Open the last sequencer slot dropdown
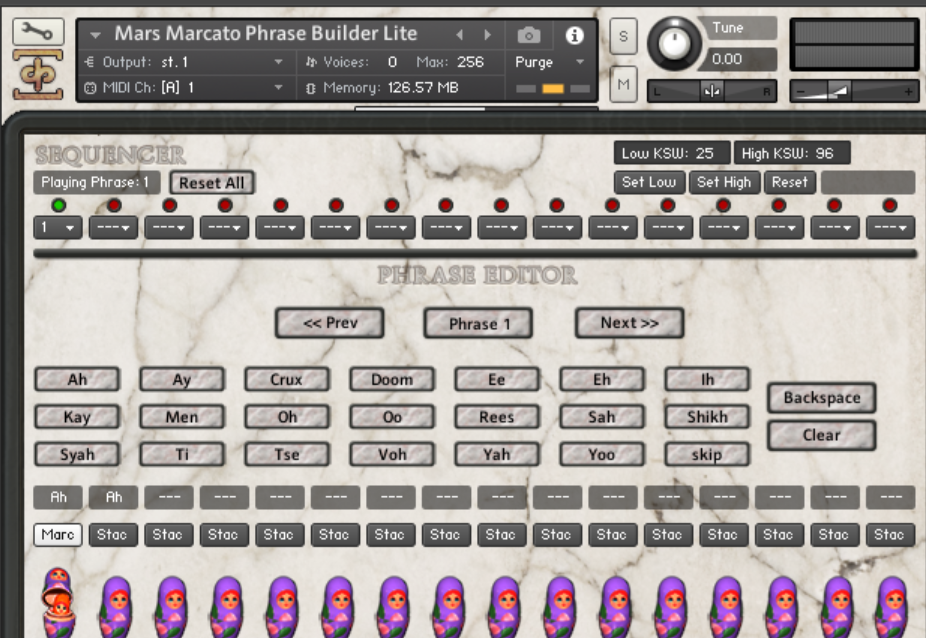926x638 pixels. pyautogui.click(x=891, y=227)
